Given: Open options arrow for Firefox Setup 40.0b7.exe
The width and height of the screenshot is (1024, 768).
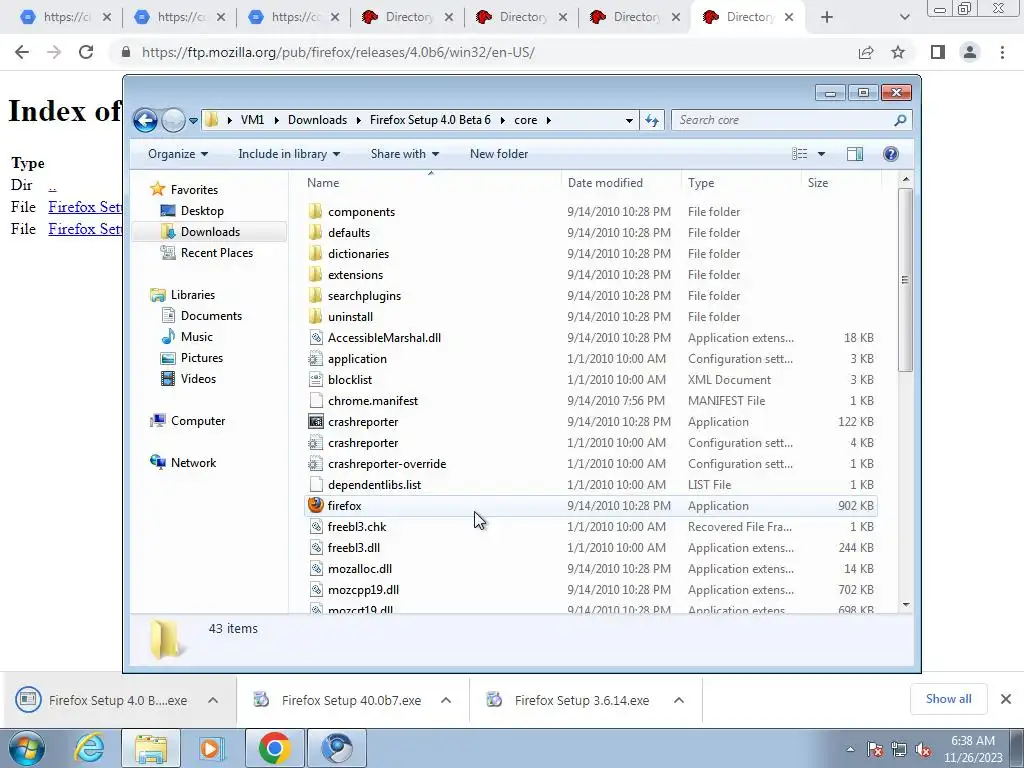Looking at the screenshot, I should coord(446,700).
